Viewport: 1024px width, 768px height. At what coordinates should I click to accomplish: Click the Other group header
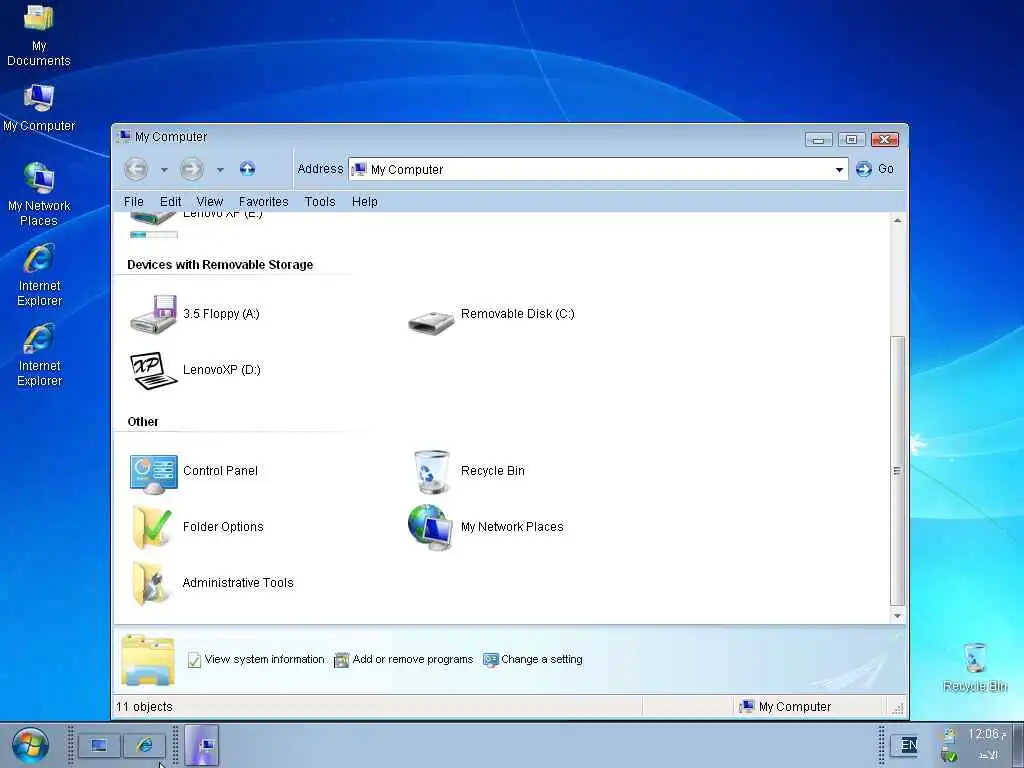coord(143,422)
